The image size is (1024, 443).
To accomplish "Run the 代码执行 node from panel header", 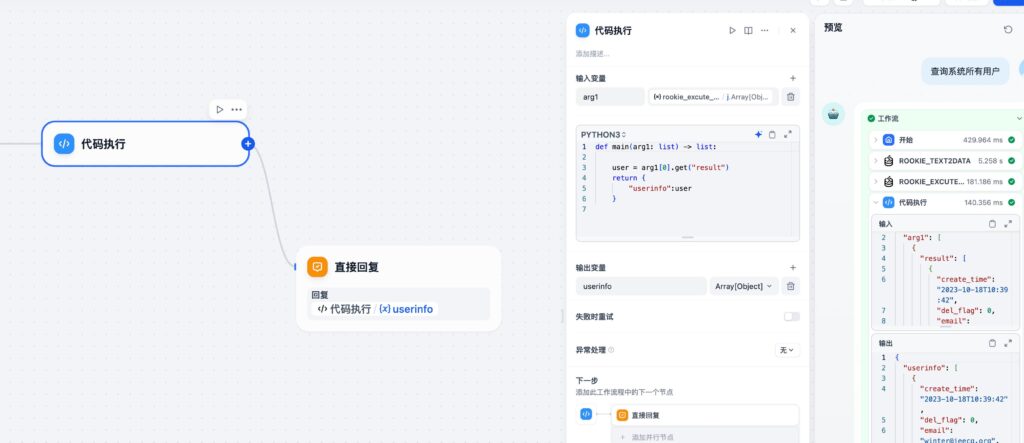I will [x=732, y=31].
